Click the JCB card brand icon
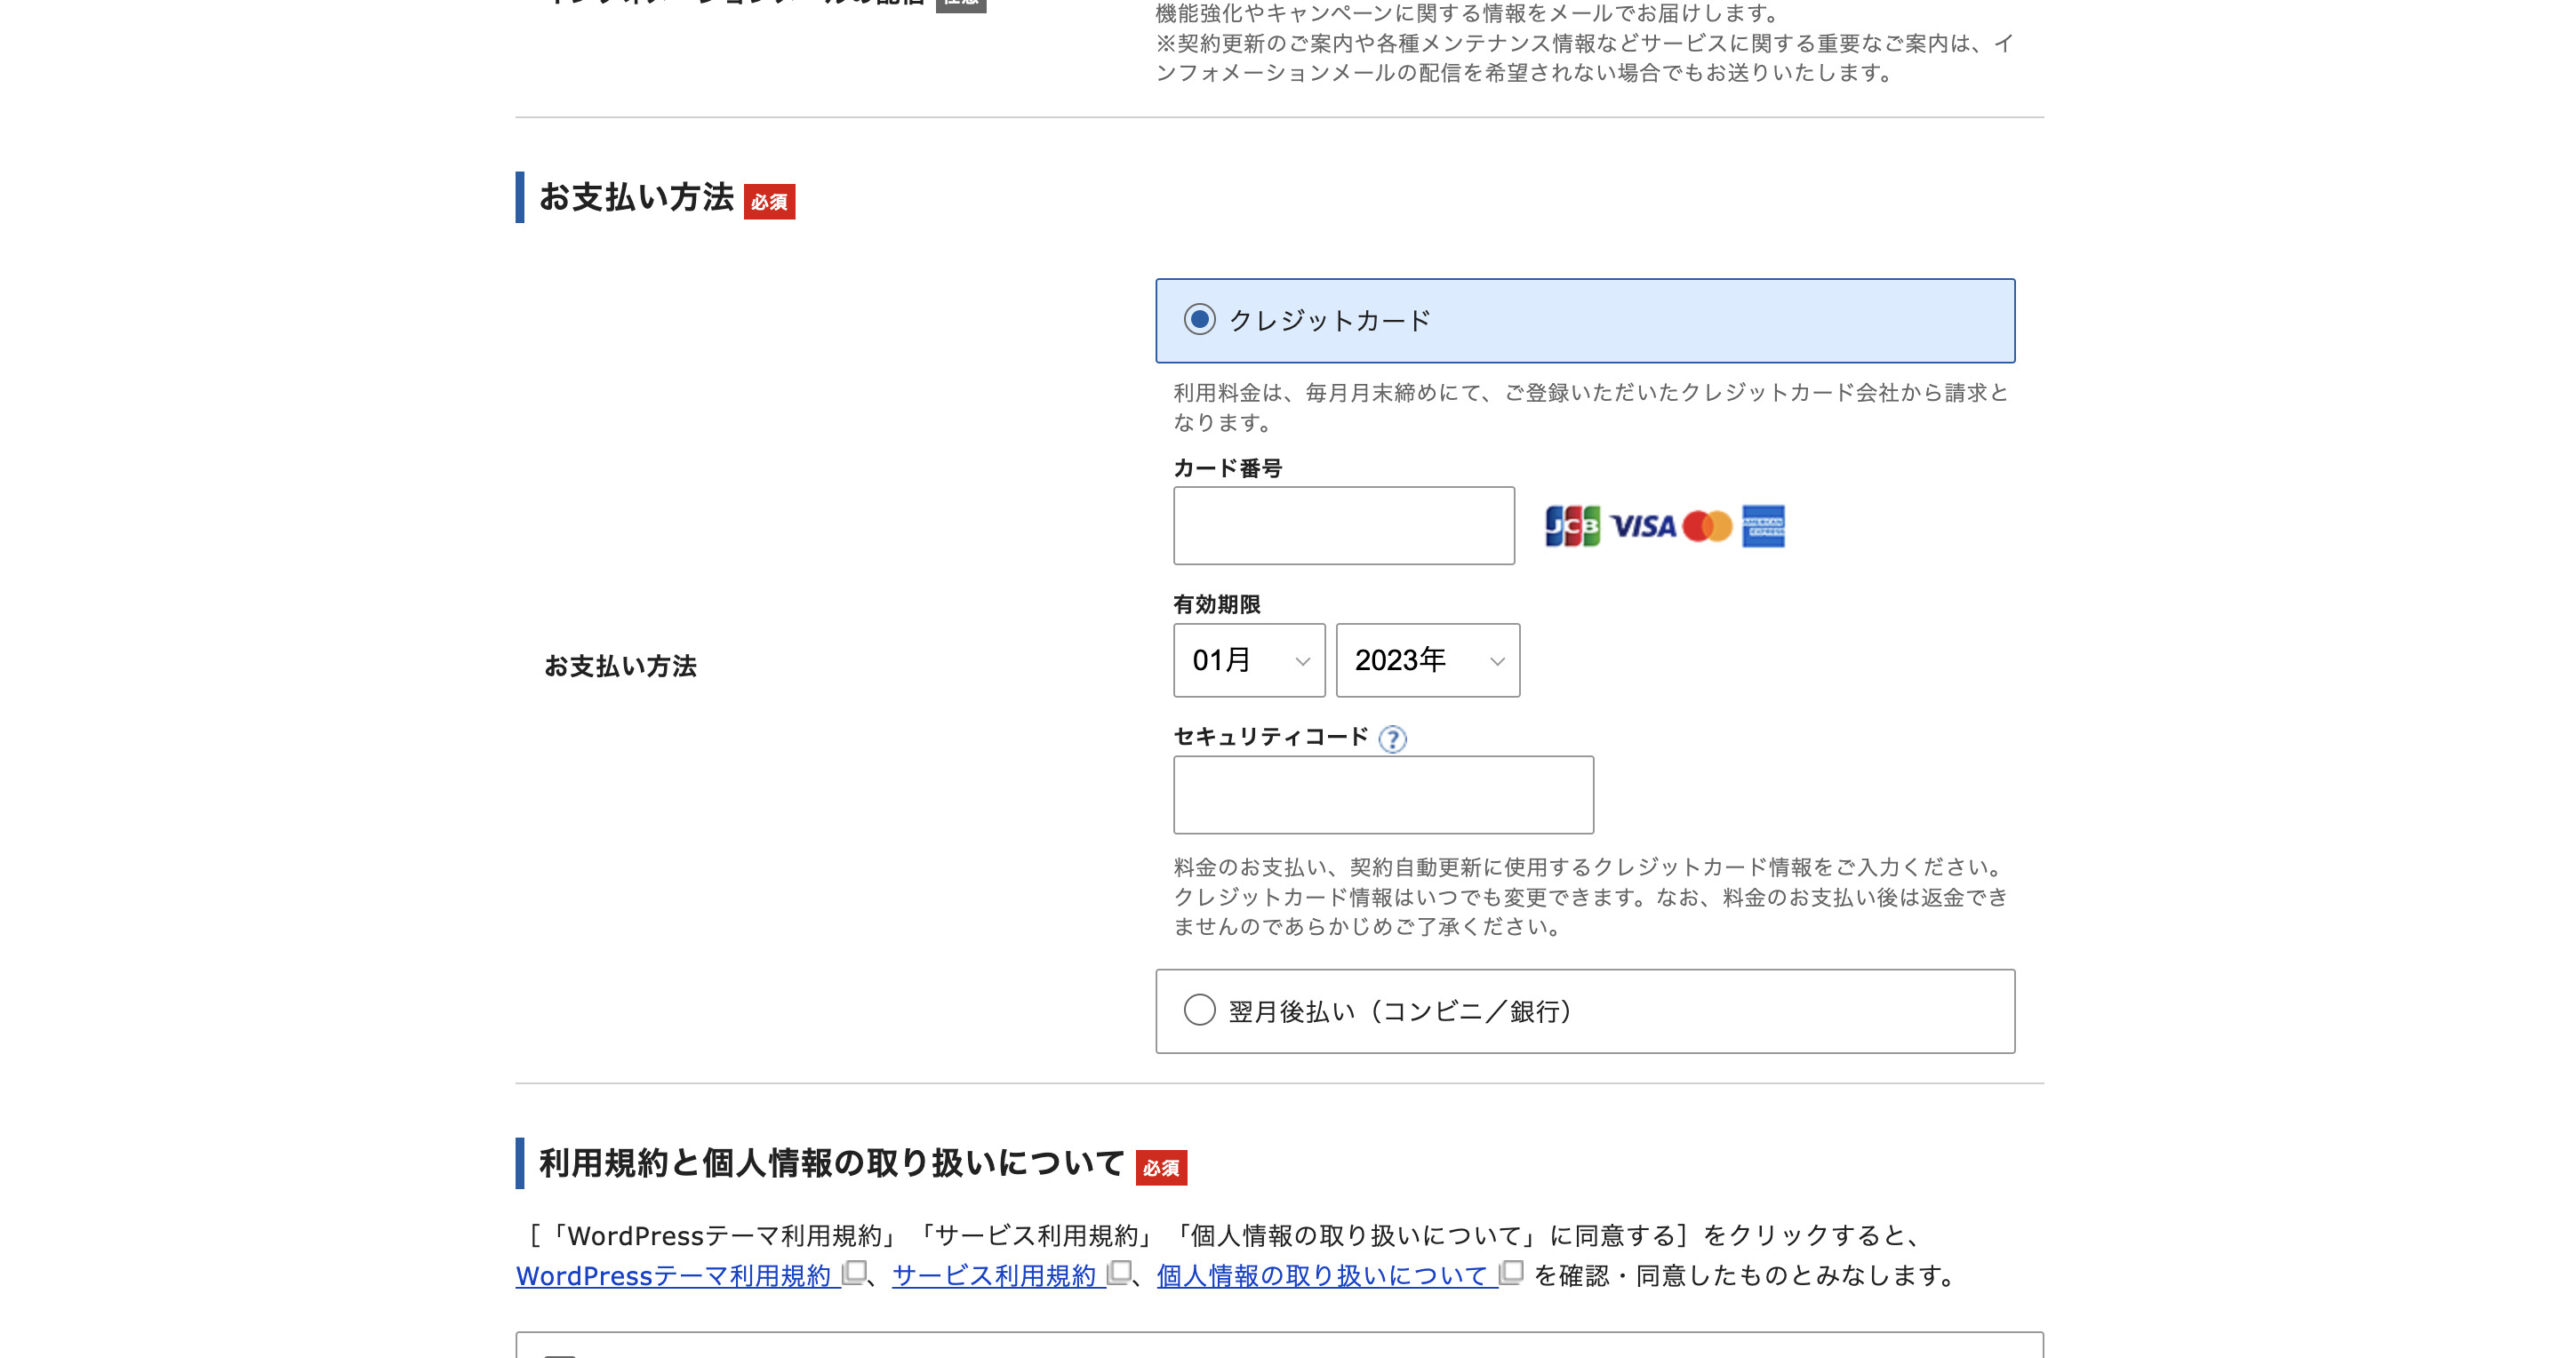The width and height of the screenshot is (2560, 1358). [1573, 526]
